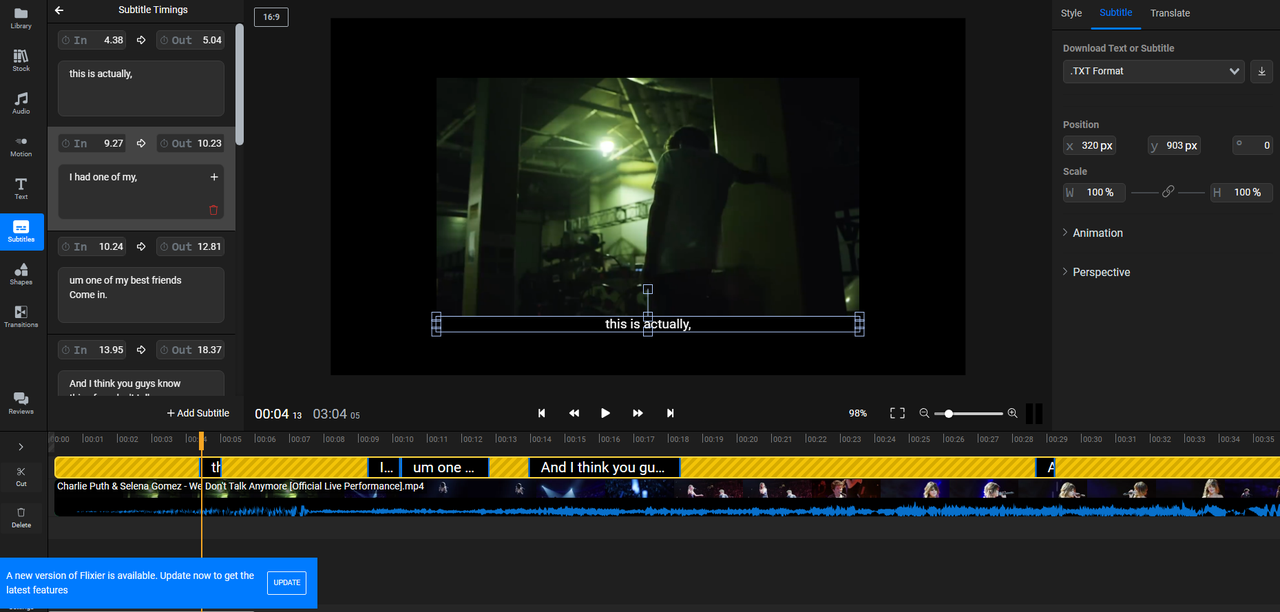
Task: Open the Transitions panel
Action: click(x=21, y=316)
